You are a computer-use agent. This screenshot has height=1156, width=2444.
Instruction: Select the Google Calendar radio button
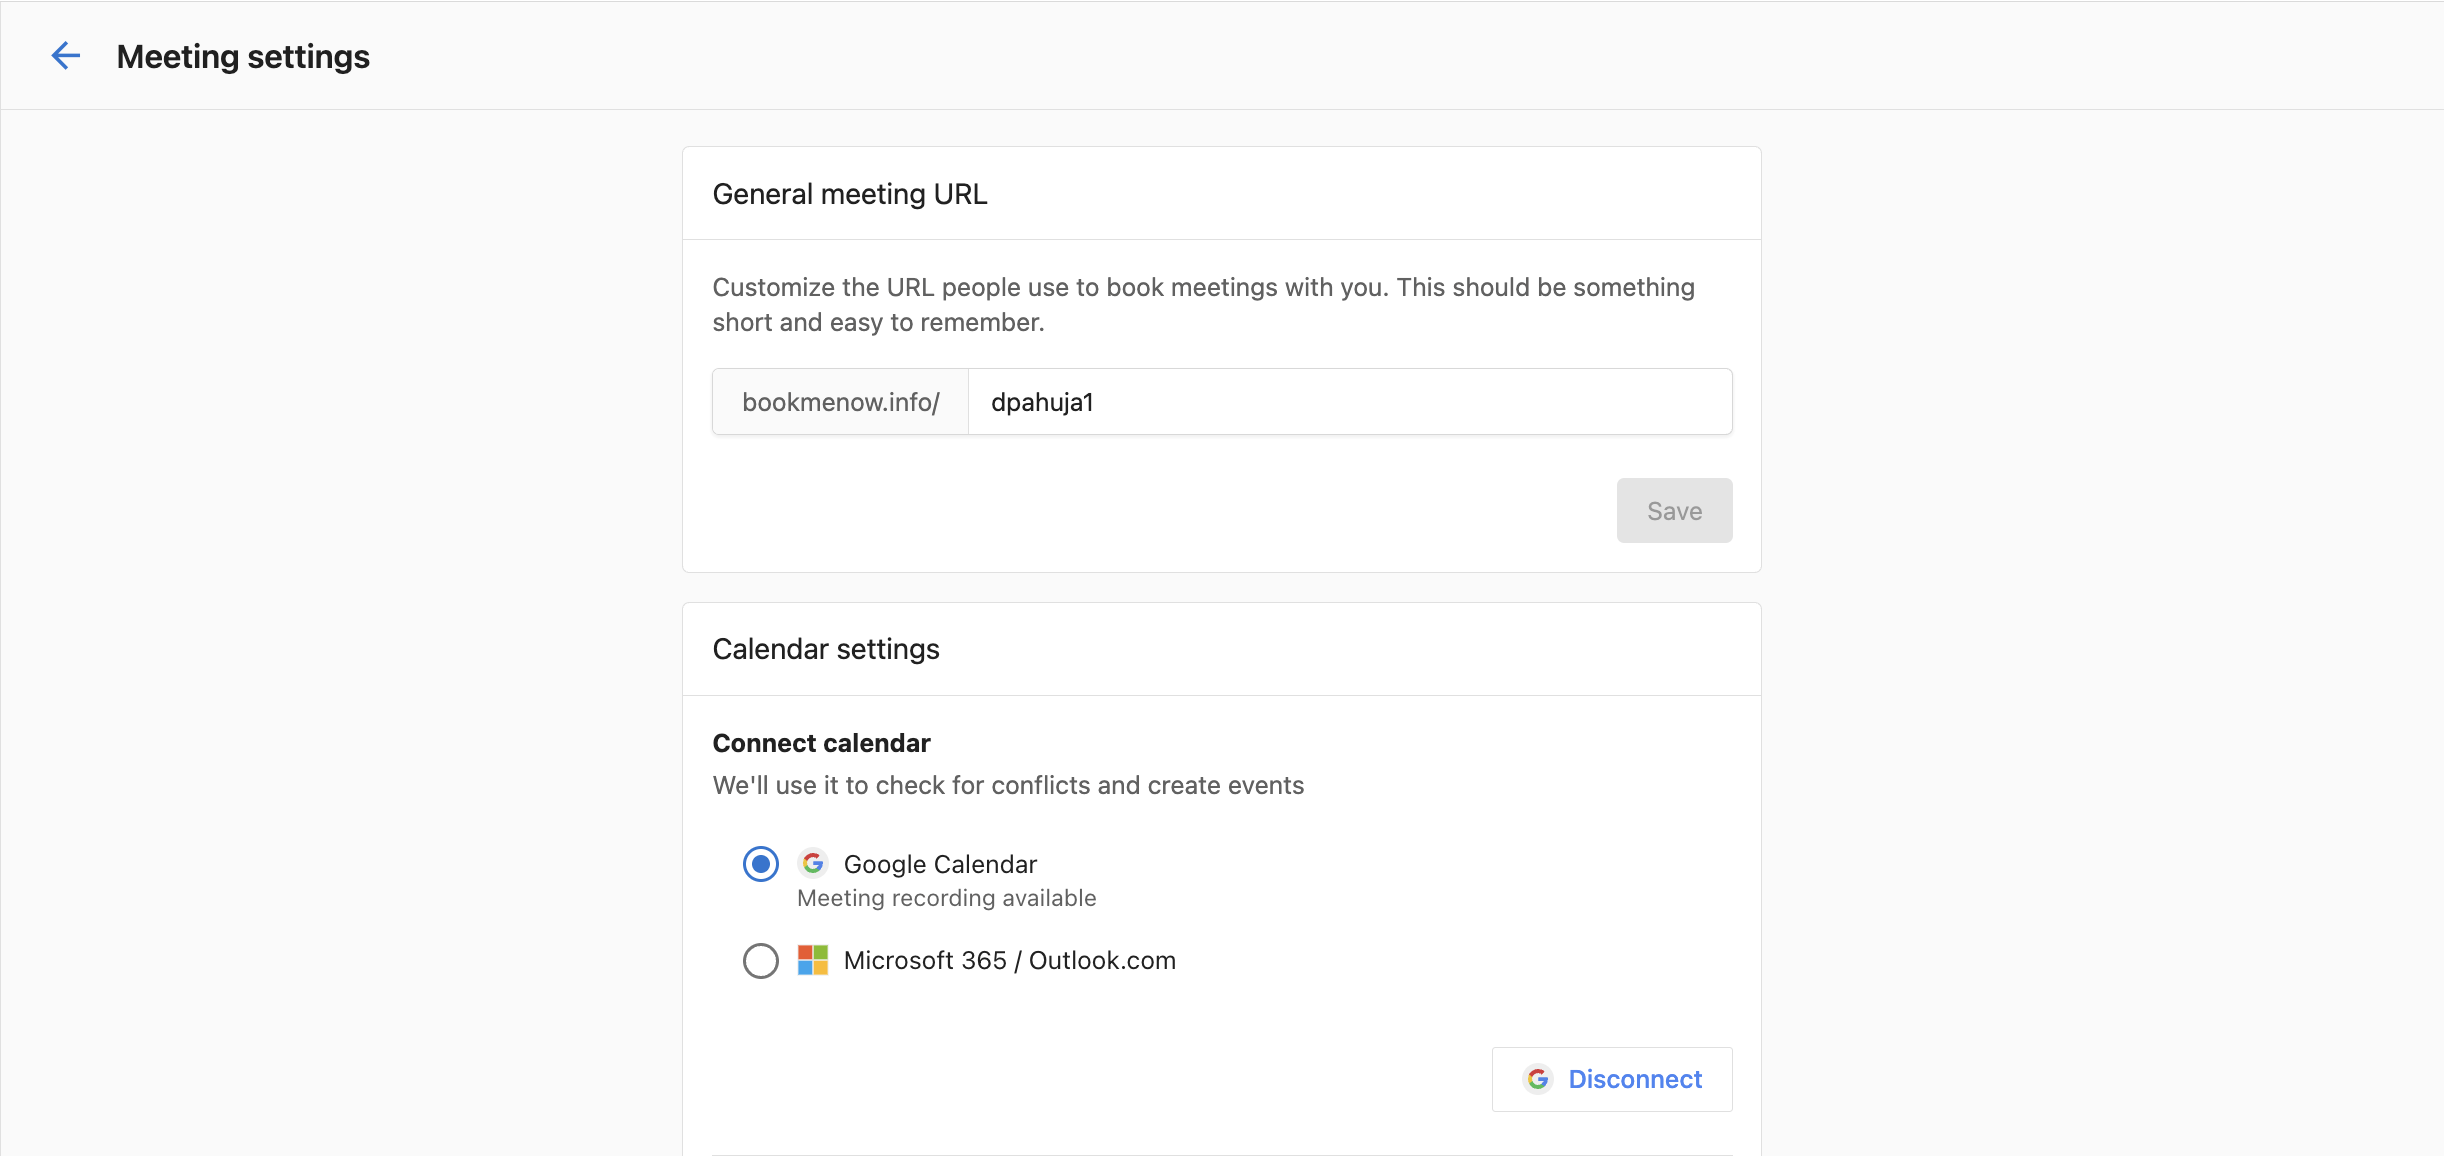(760, 863)
